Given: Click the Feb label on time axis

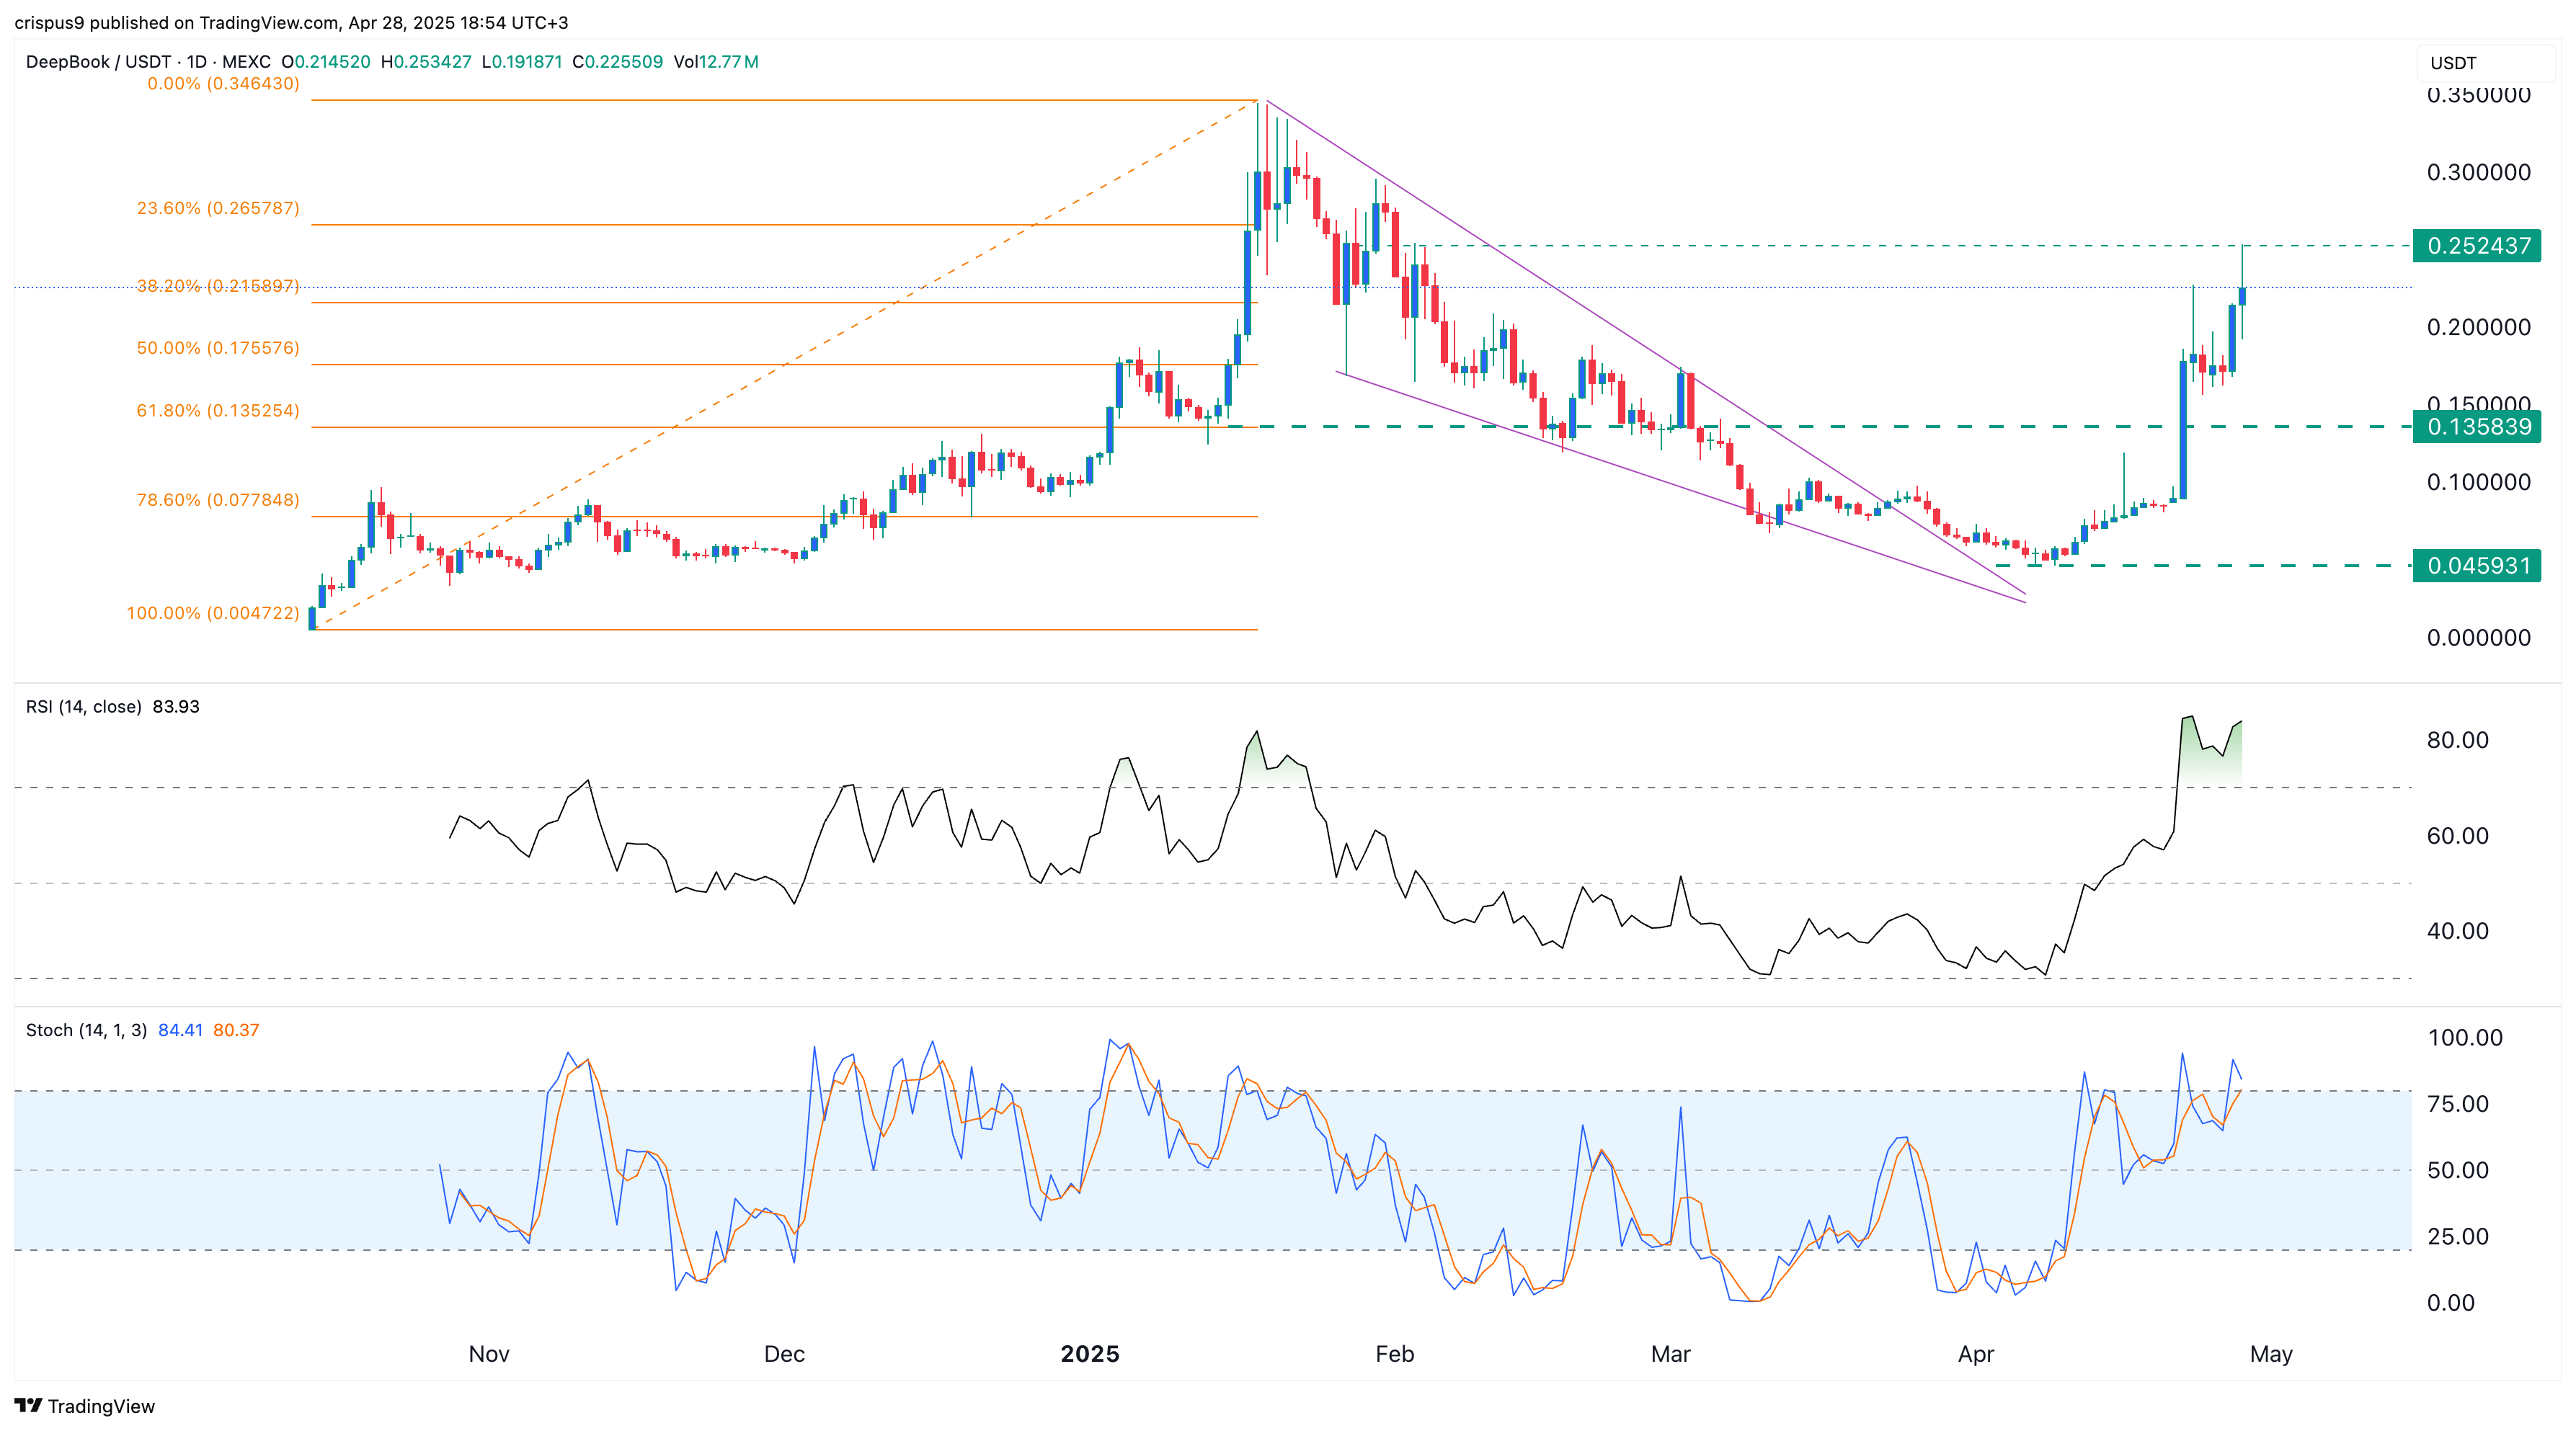Looking at the screenshot, I should pos(1394,1354).
